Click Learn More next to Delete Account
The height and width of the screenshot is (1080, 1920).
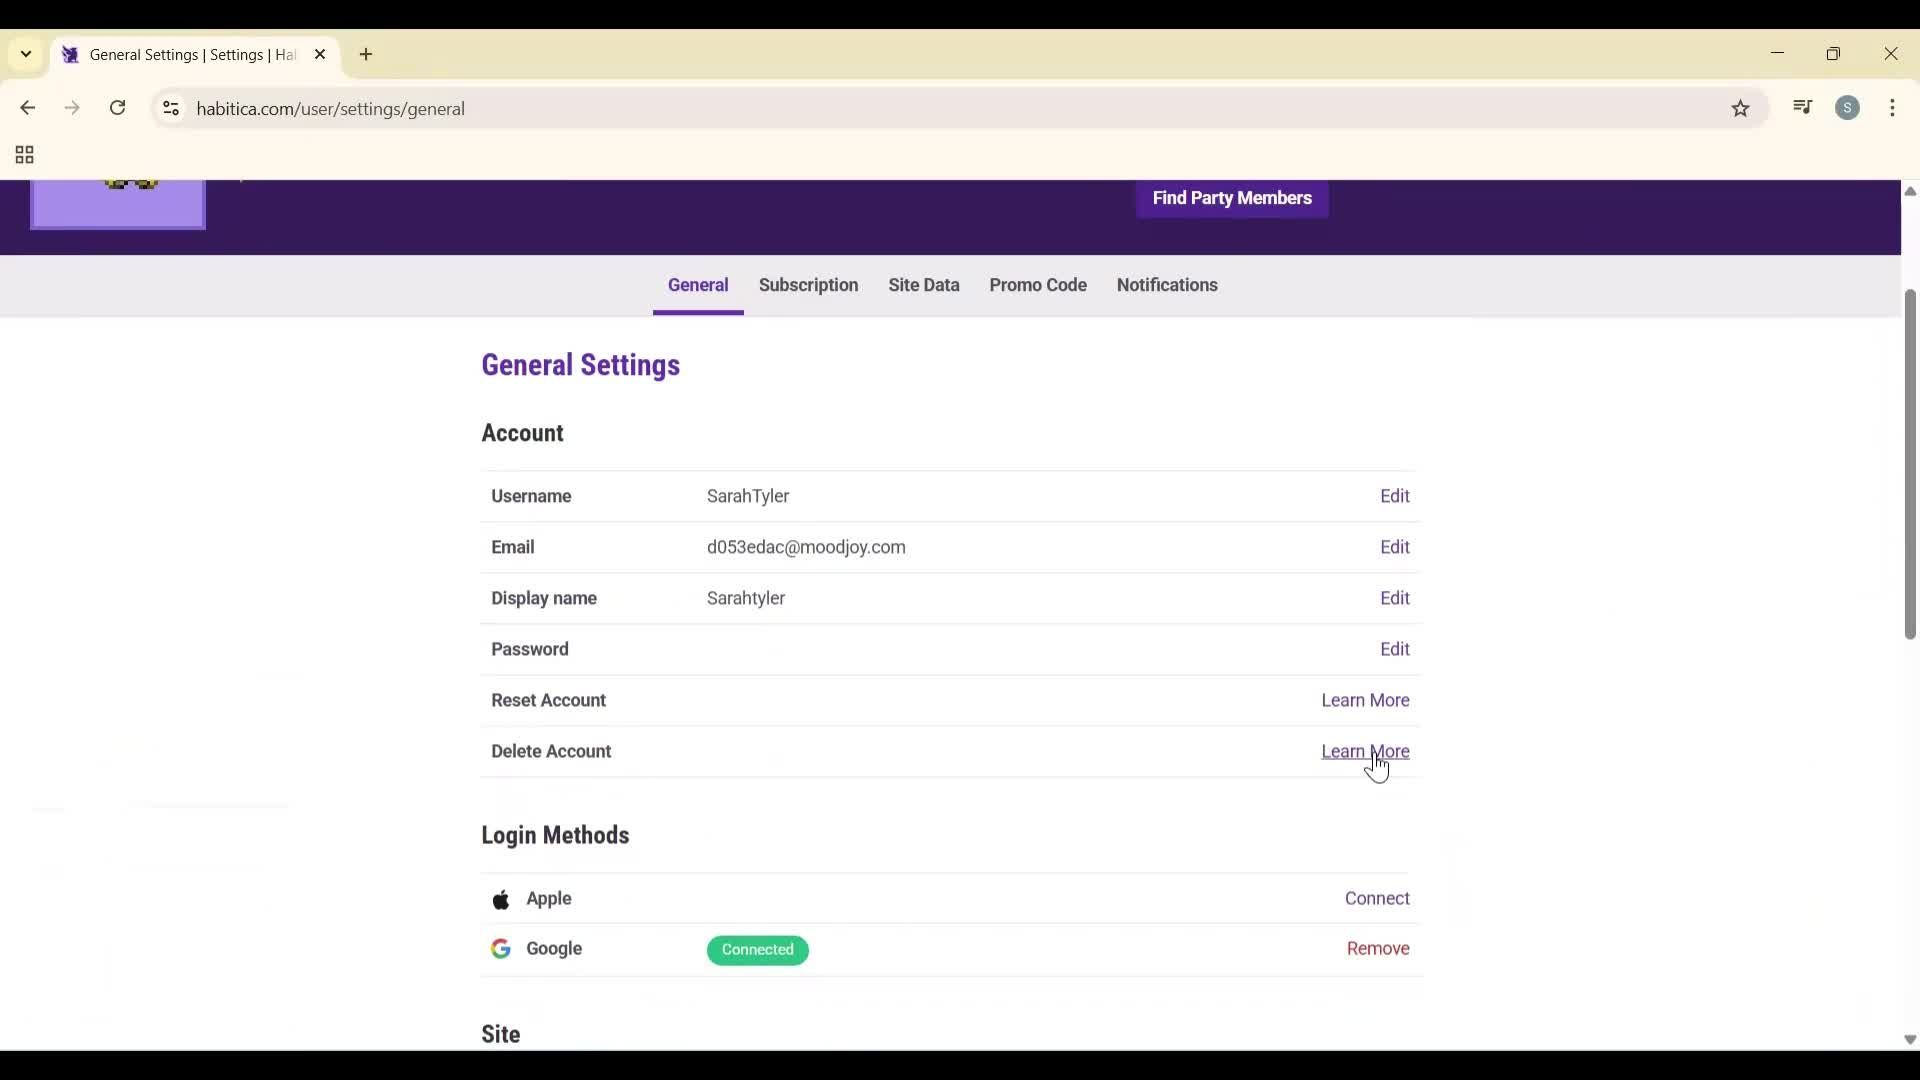pyautogui.click(x=1365, y=751)
